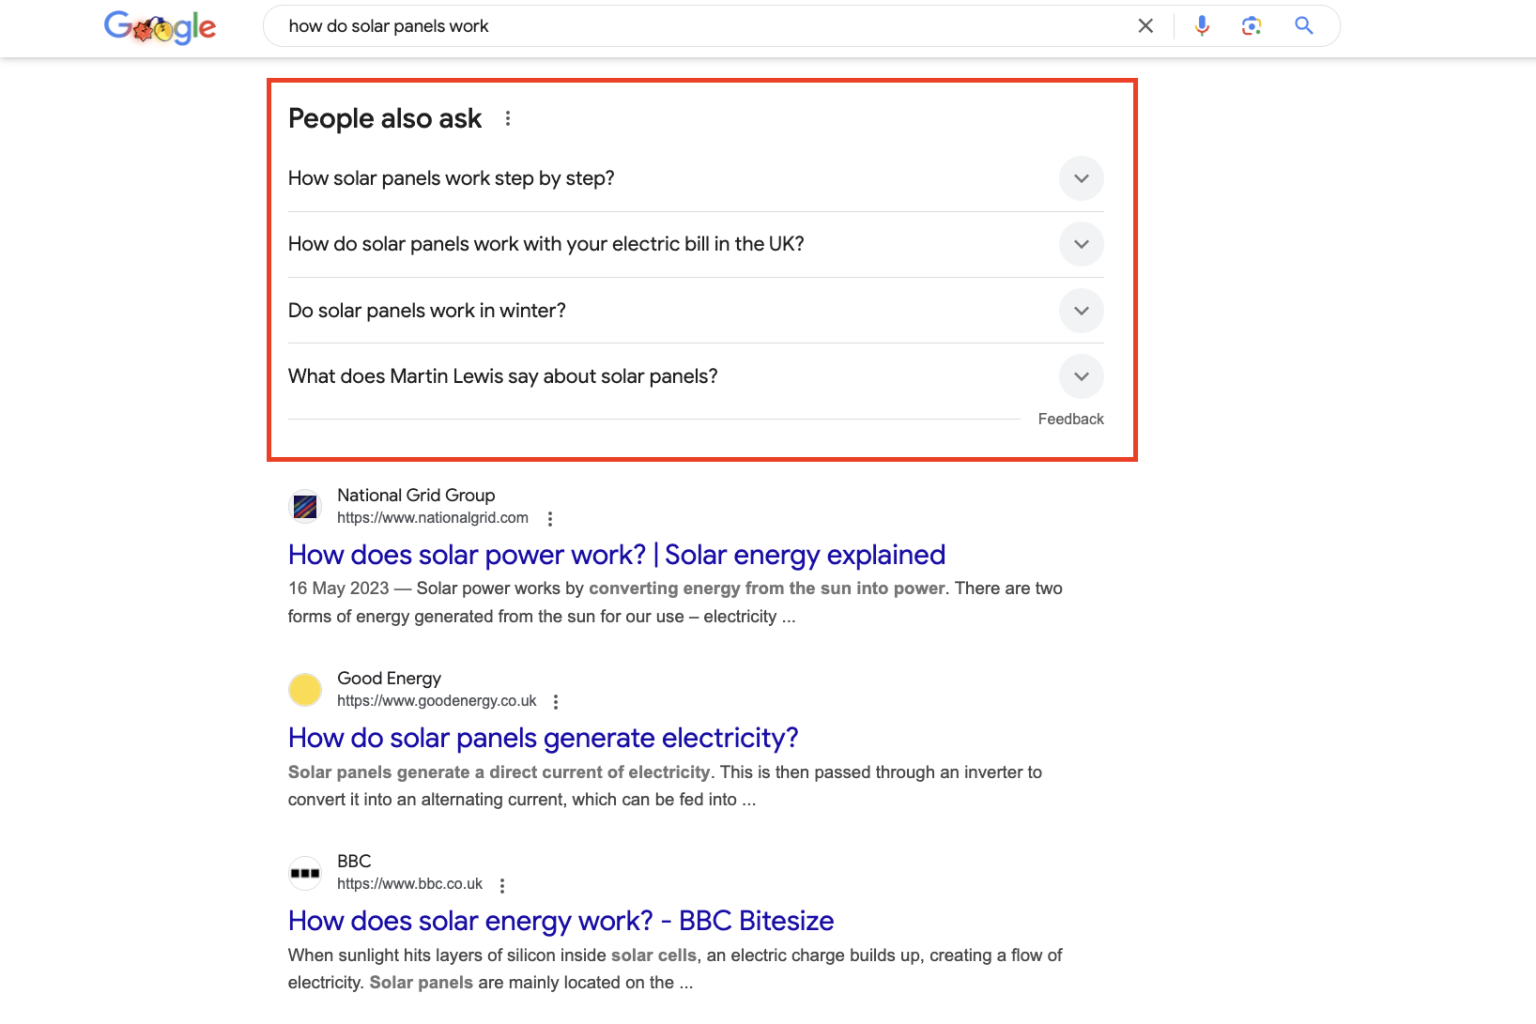1536x1024 pixels.
Task: Click the magnifying glass search button
Action: pyautogui.click(x=1304, y=26)
